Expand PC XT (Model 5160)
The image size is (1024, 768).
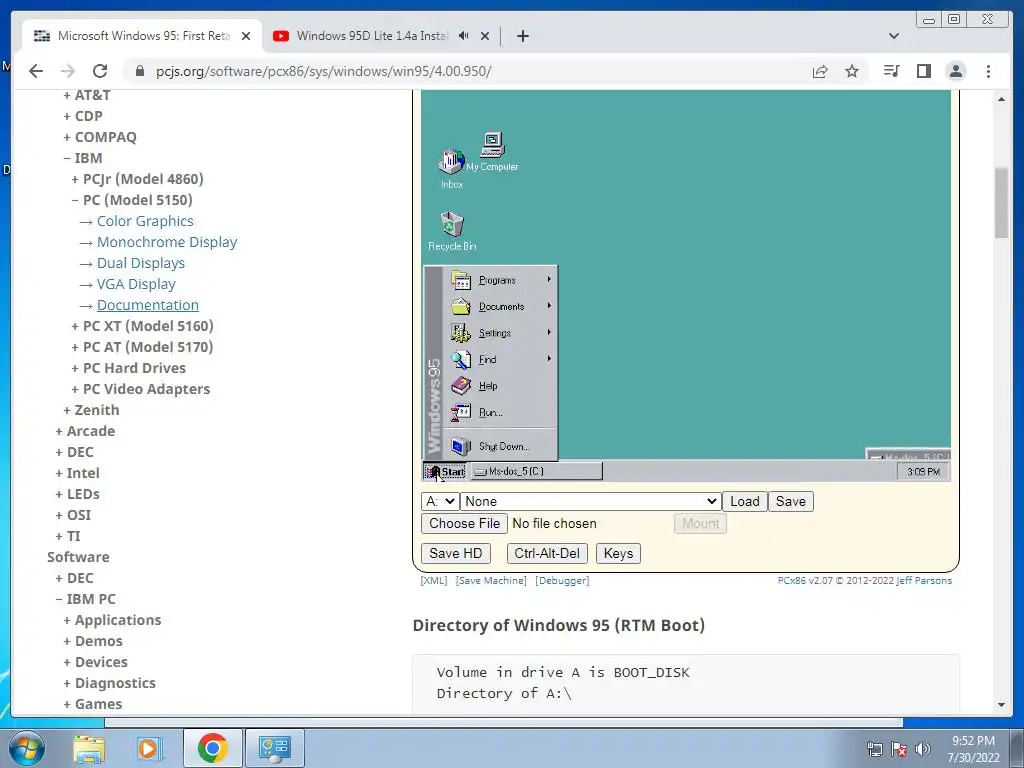point(142,326)
